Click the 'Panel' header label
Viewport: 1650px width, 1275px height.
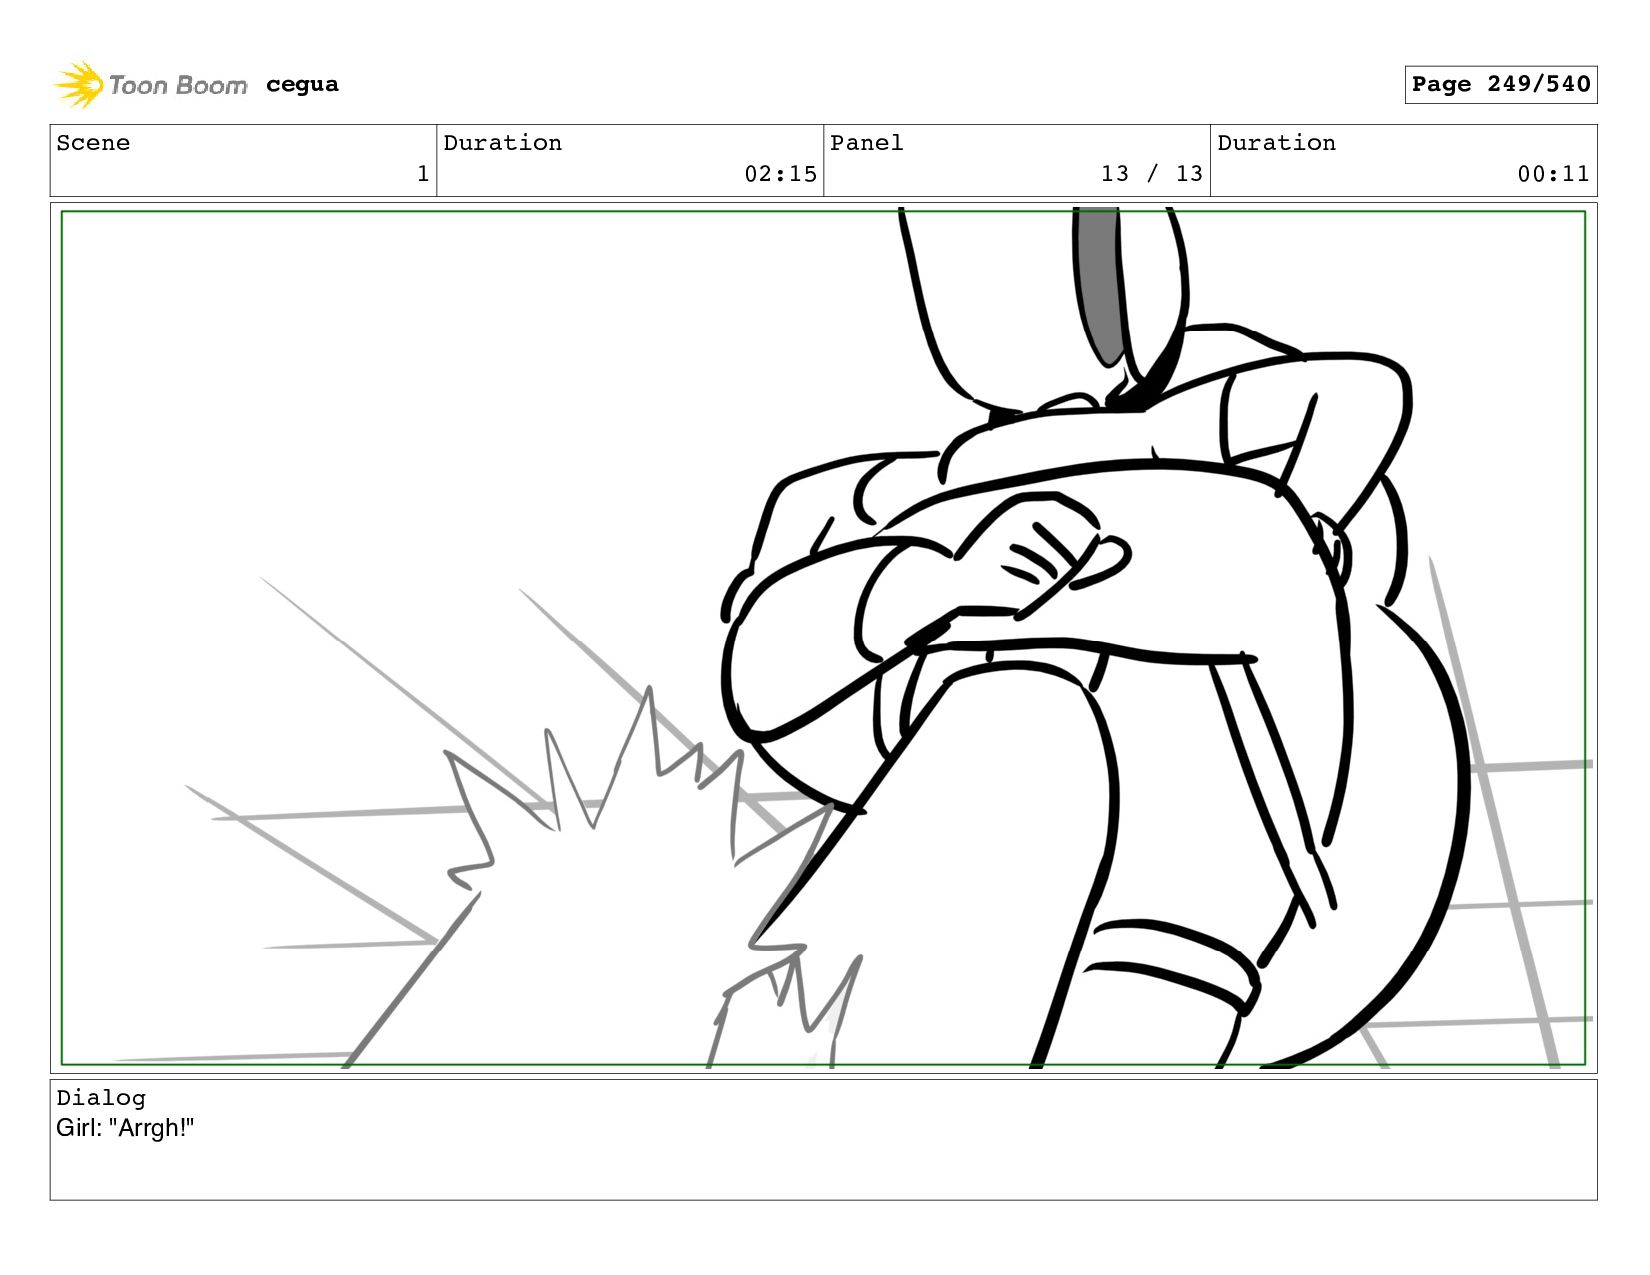coord(866,143)
